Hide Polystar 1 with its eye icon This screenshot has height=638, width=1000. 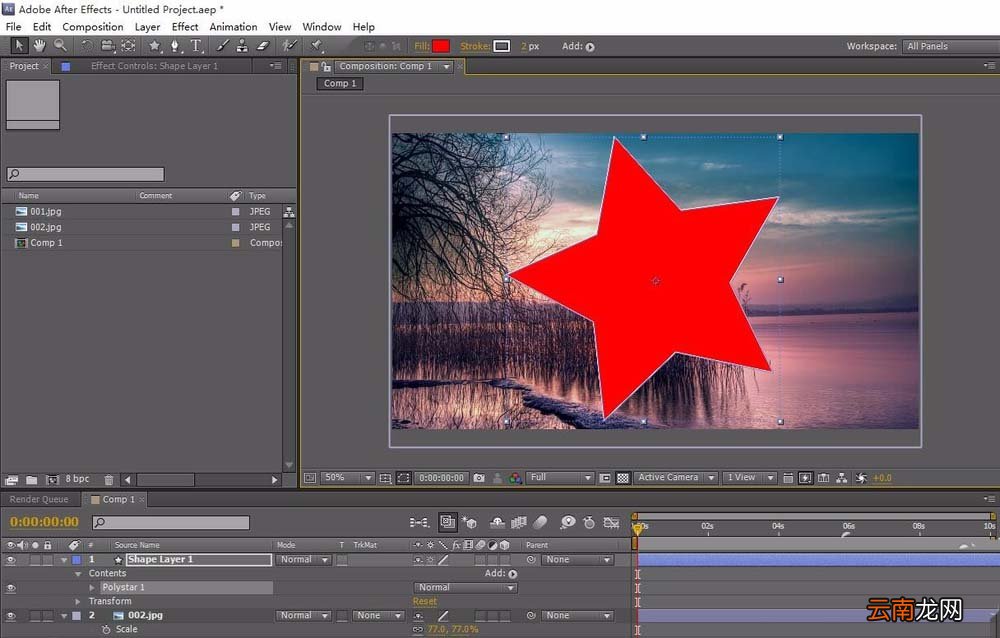point(11,588)
